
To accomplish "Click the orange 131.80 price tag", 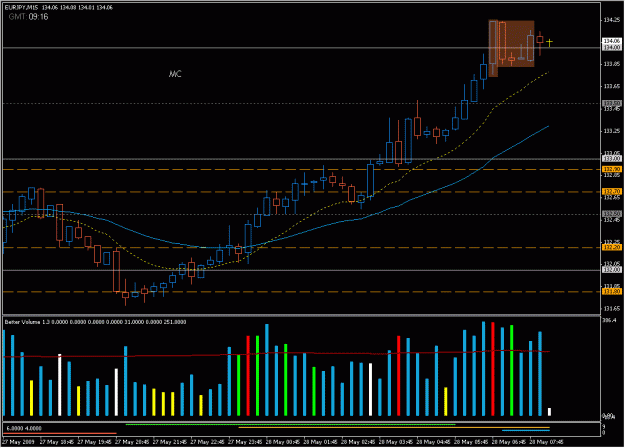I will pos(611,292).
